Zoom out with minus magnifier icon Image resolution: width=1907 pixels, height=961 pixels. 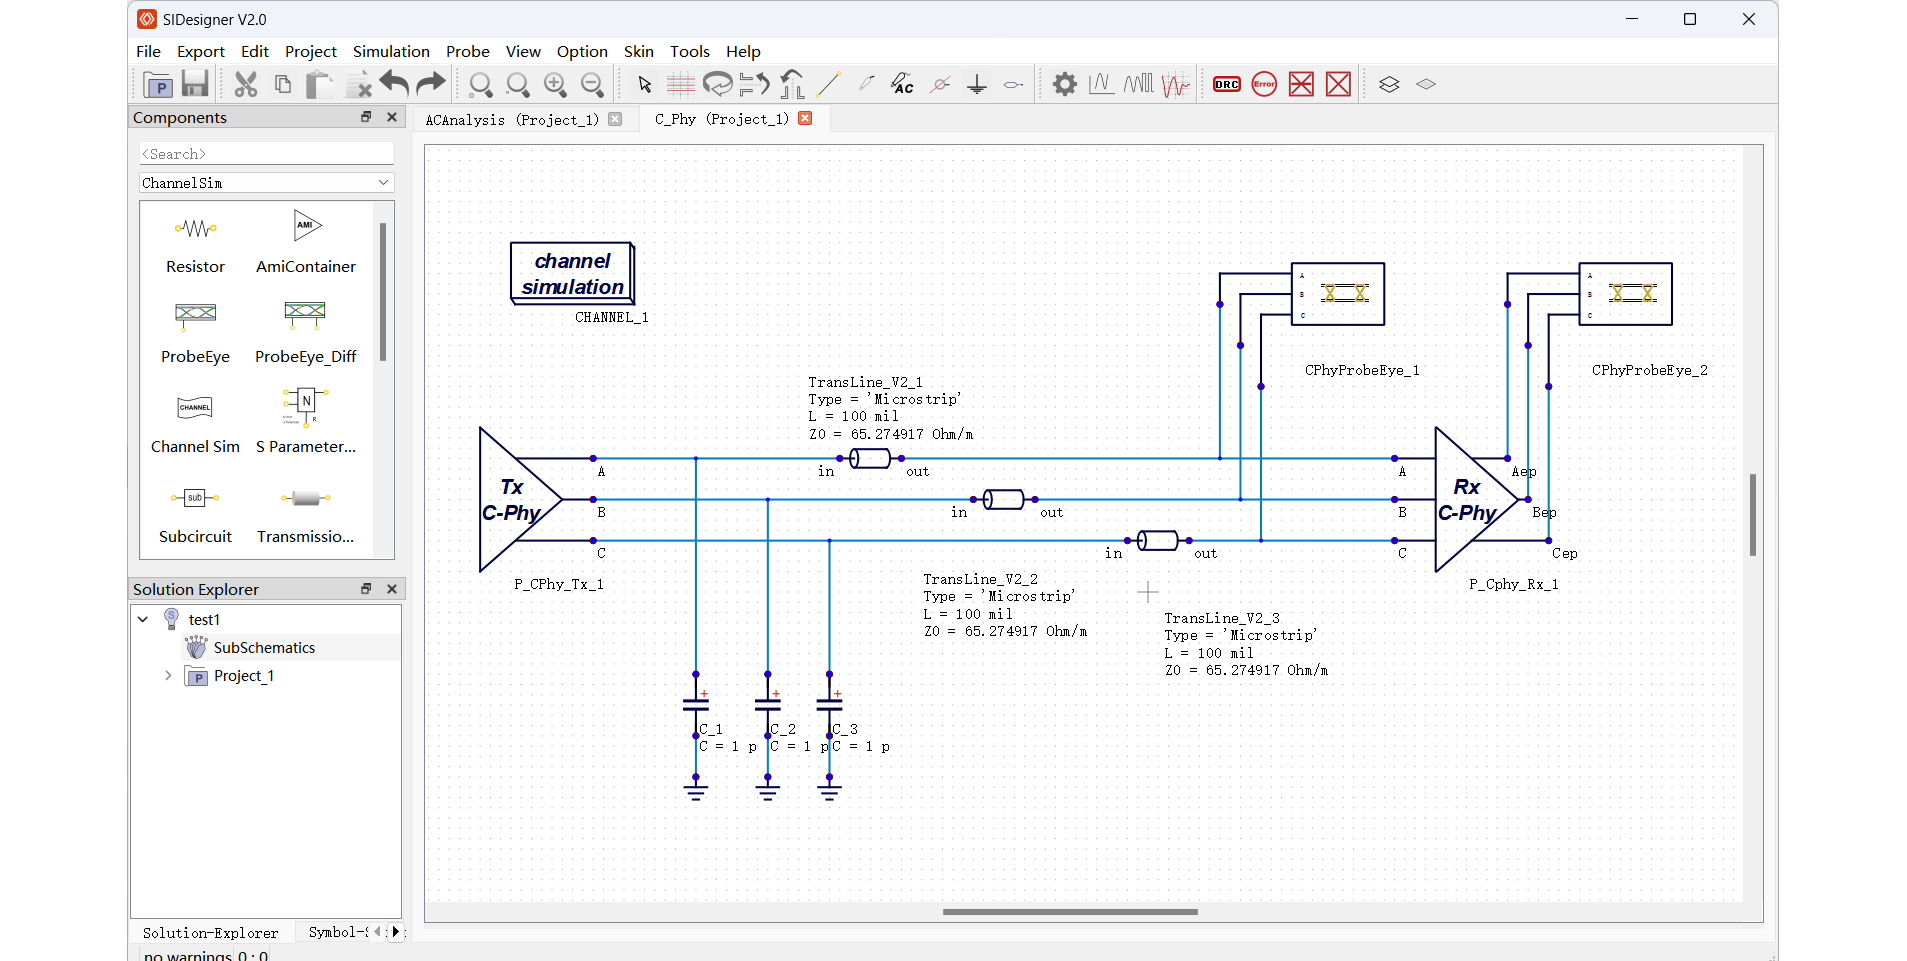593,85
